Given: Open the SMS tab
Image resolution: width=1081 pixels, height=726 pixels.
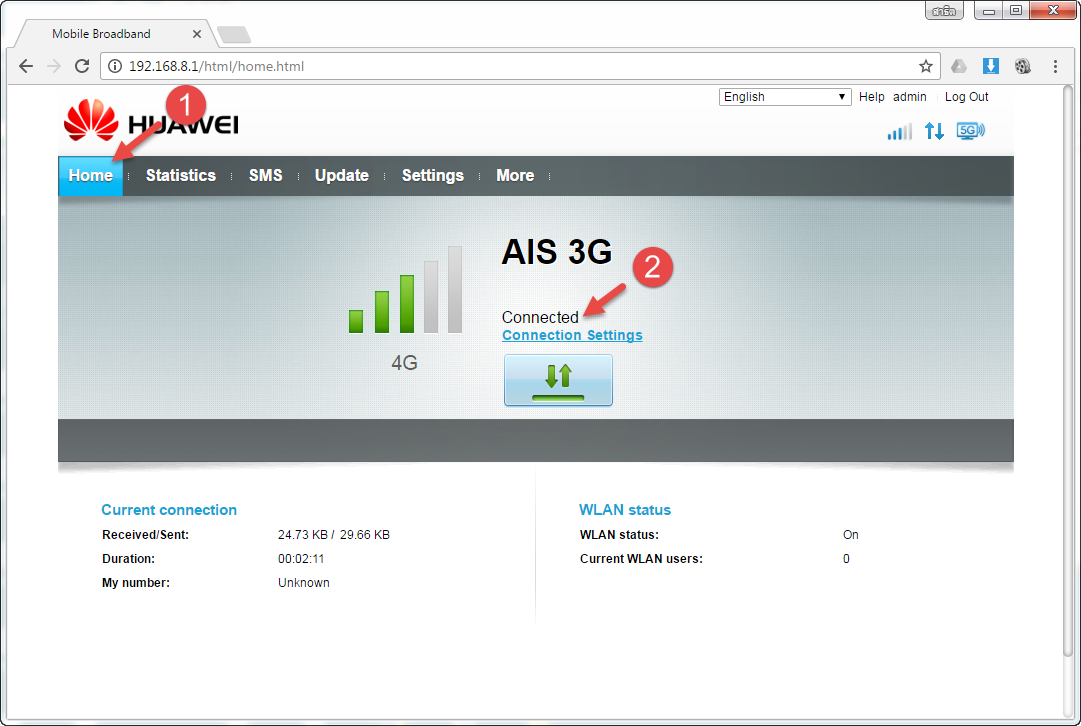Looking at the screenshot, I should coord(265,176).
